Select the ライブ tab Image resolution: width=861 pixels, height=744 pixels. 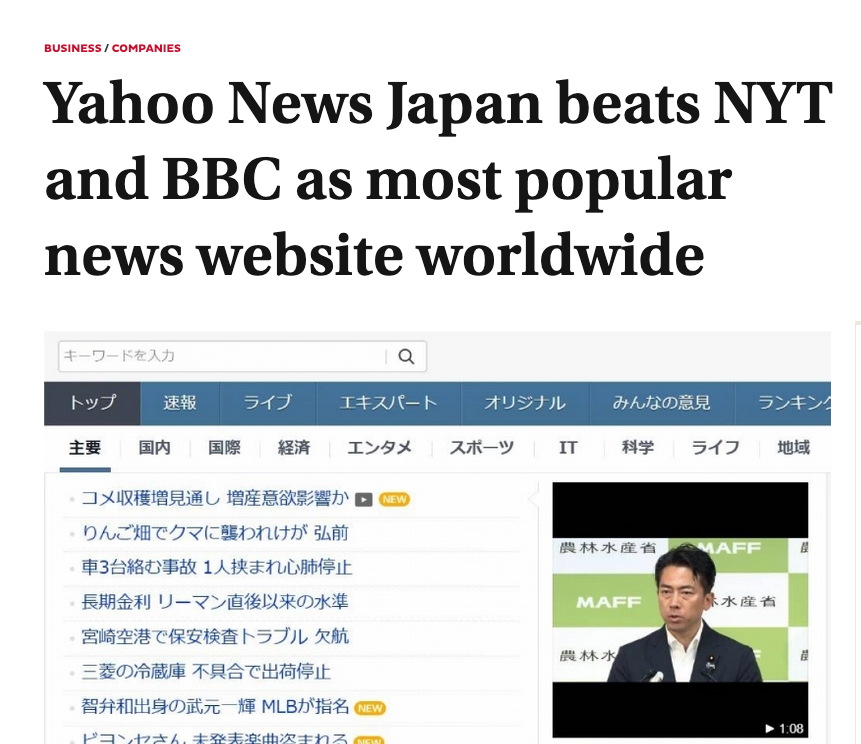coord(268,403)
